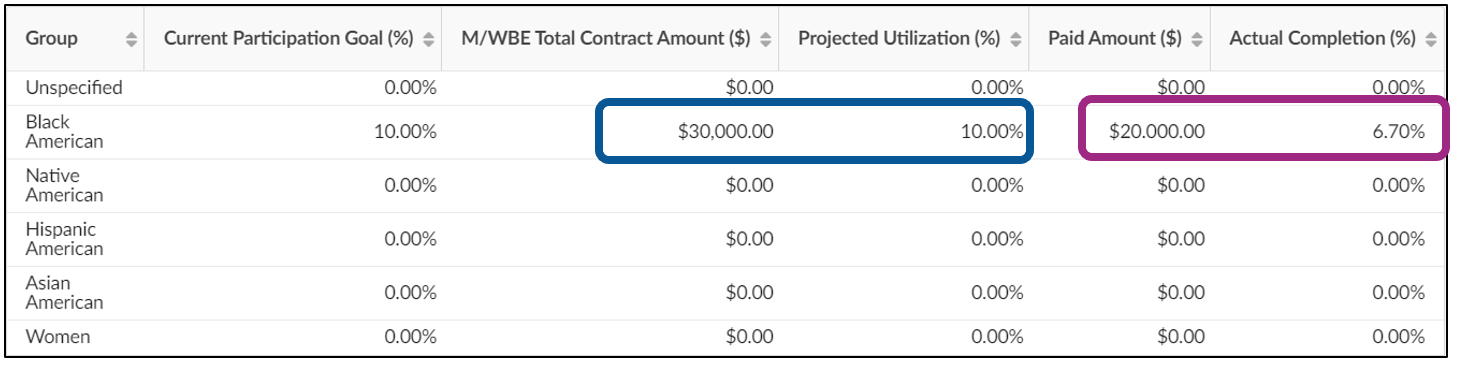The width and height of the screenshot is (1459, 369).
Task: Sort using Paid Amount ($) arrows
Action: [x=1198, y=40]
